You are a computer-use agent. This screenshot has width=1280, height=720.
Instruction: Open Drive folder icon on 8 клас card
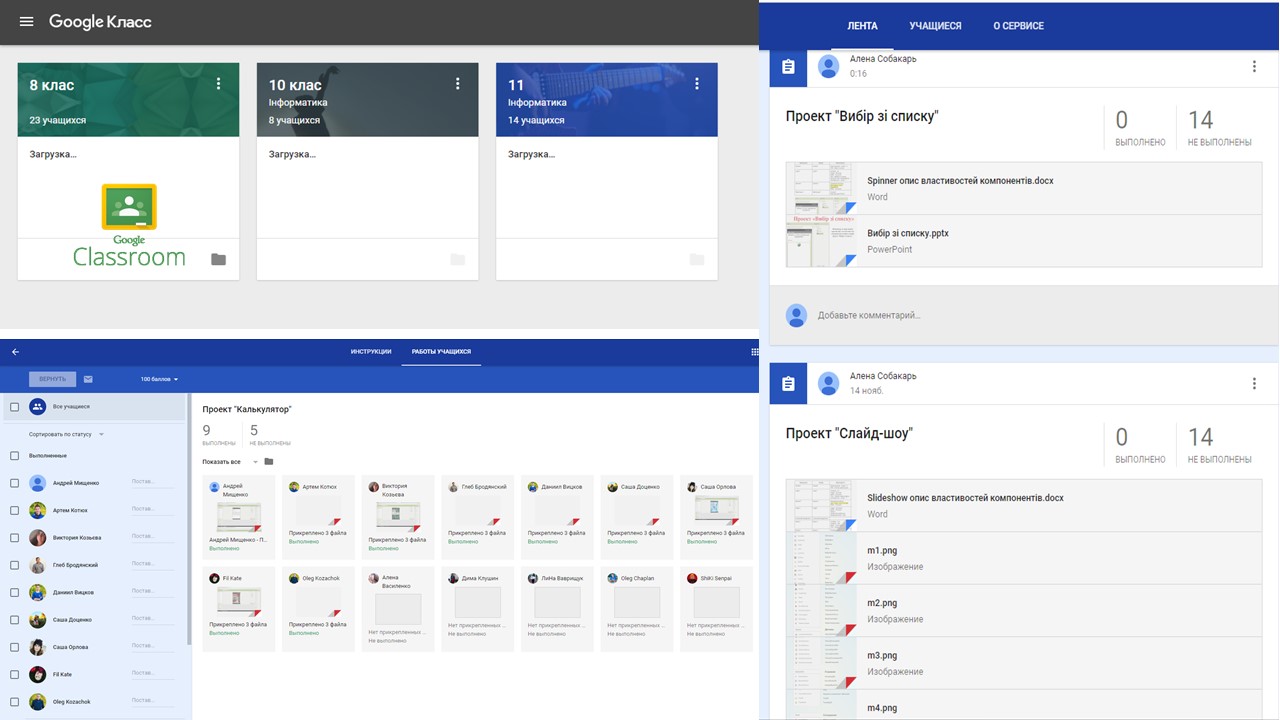(219, 260)
